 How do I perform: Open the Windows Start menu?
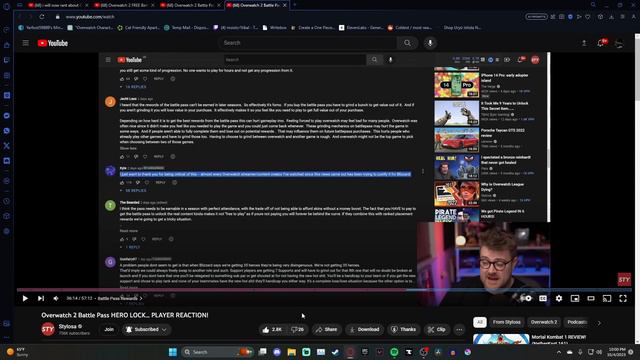pos(173,352)
